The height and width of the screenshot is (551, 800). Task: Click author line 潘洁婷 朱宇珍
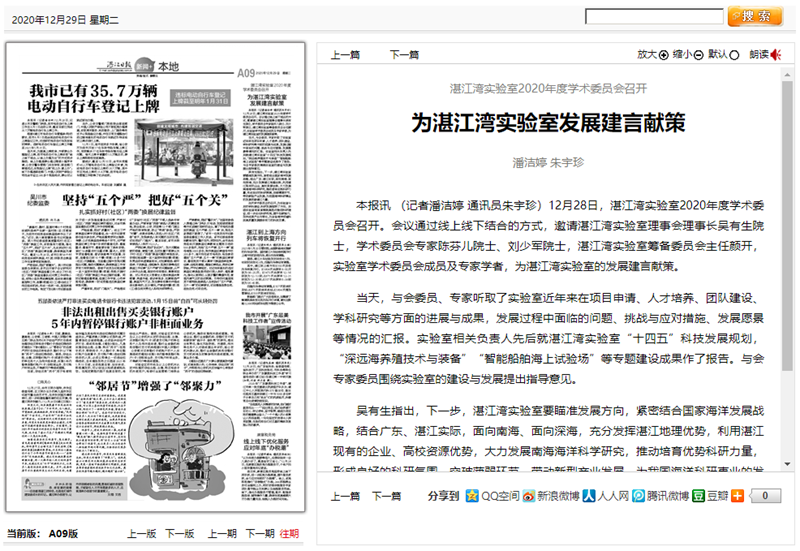tap(548, 163)
